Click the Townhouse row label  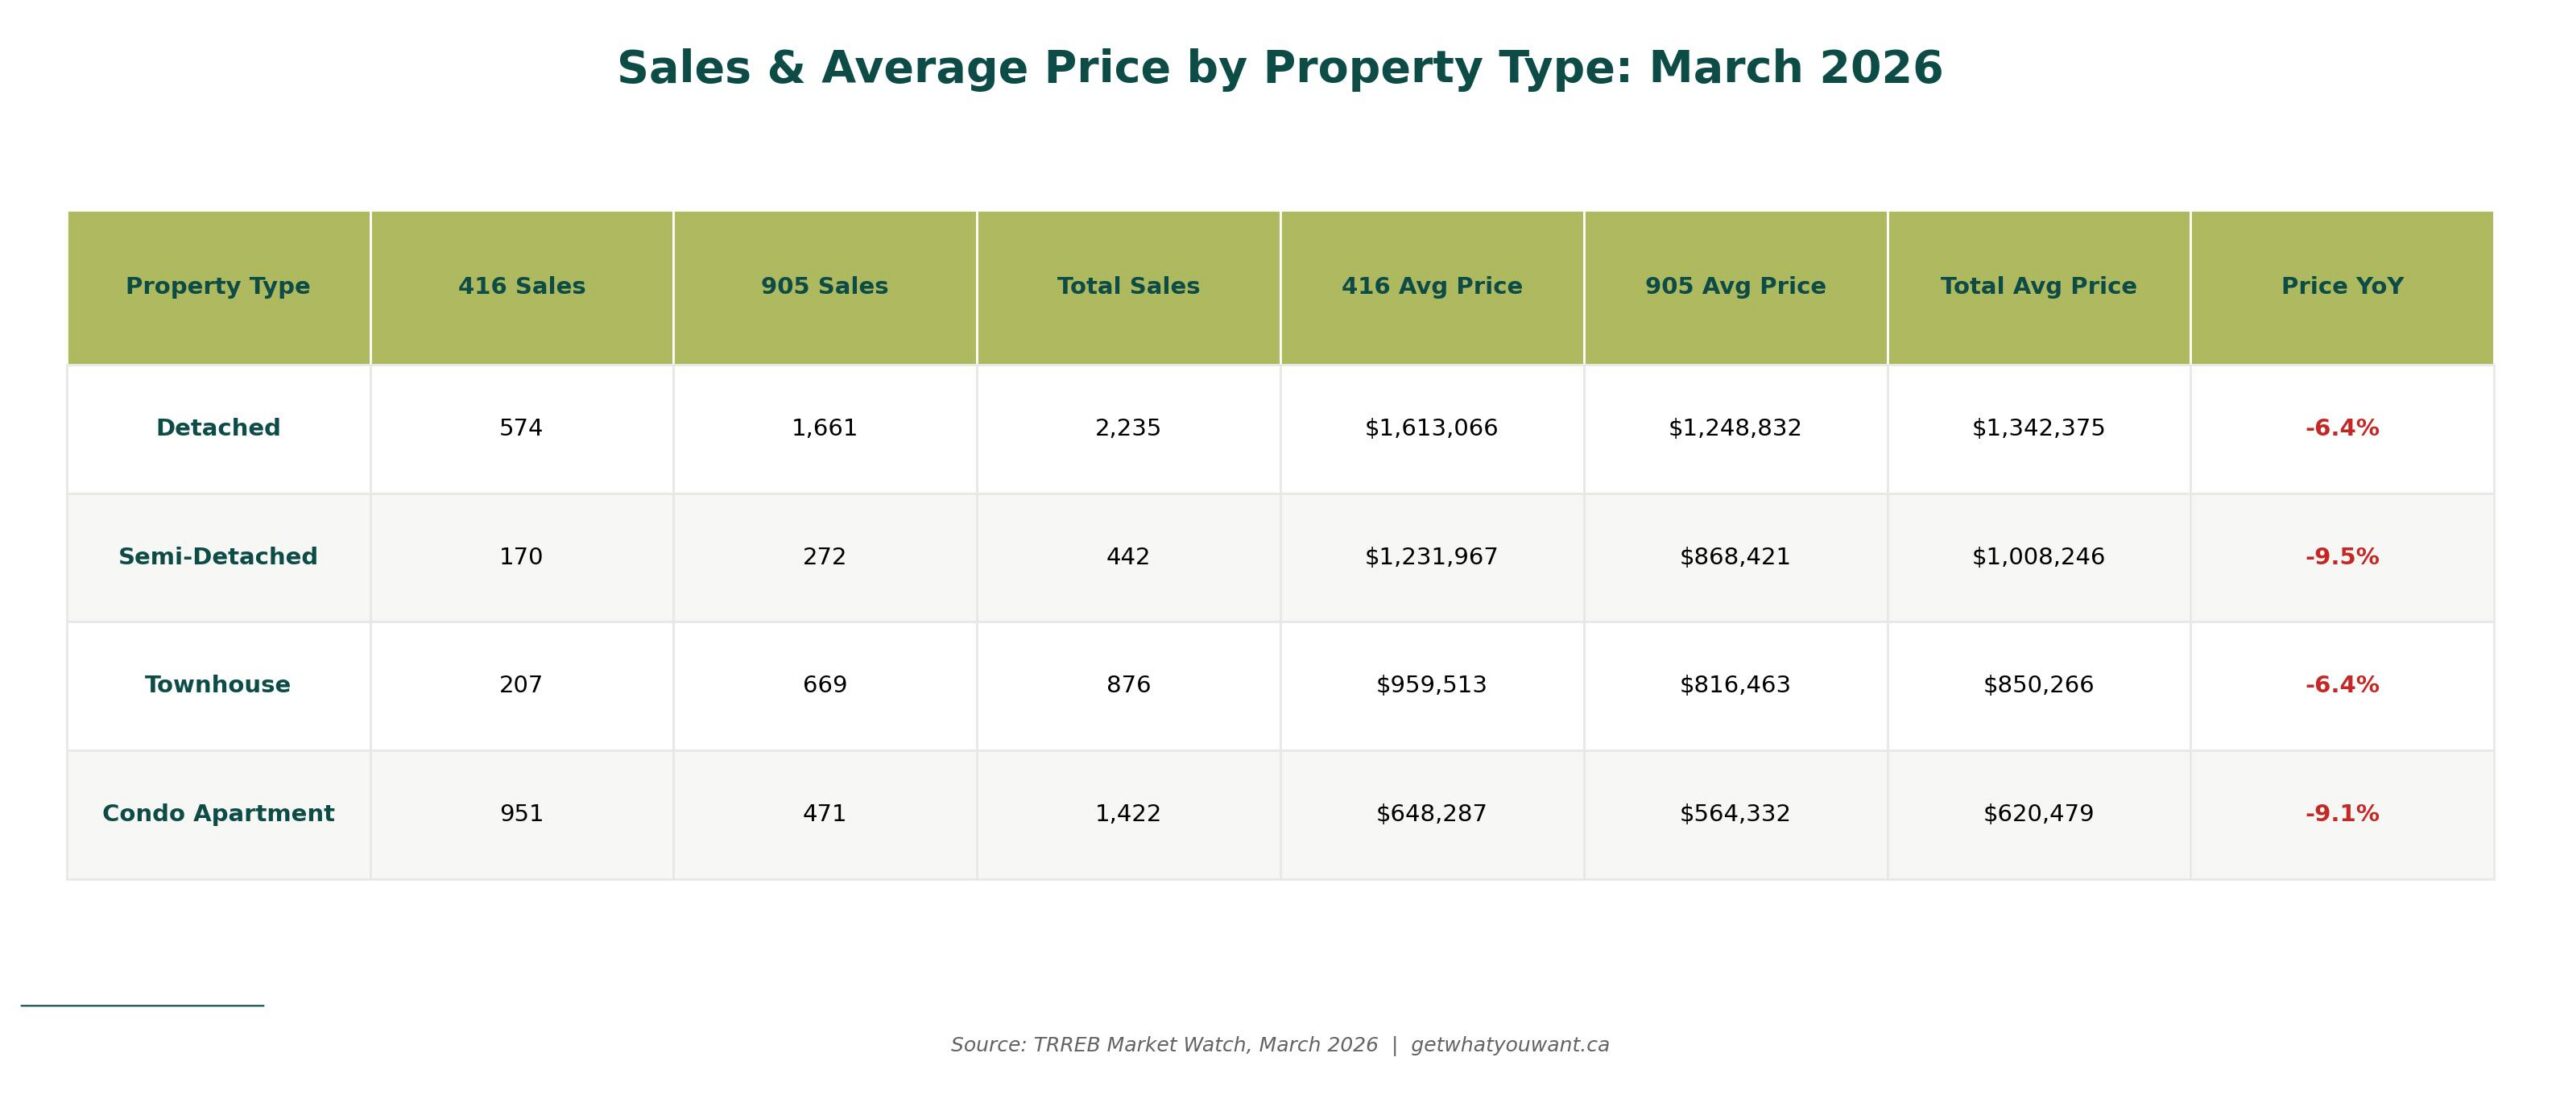218,685
